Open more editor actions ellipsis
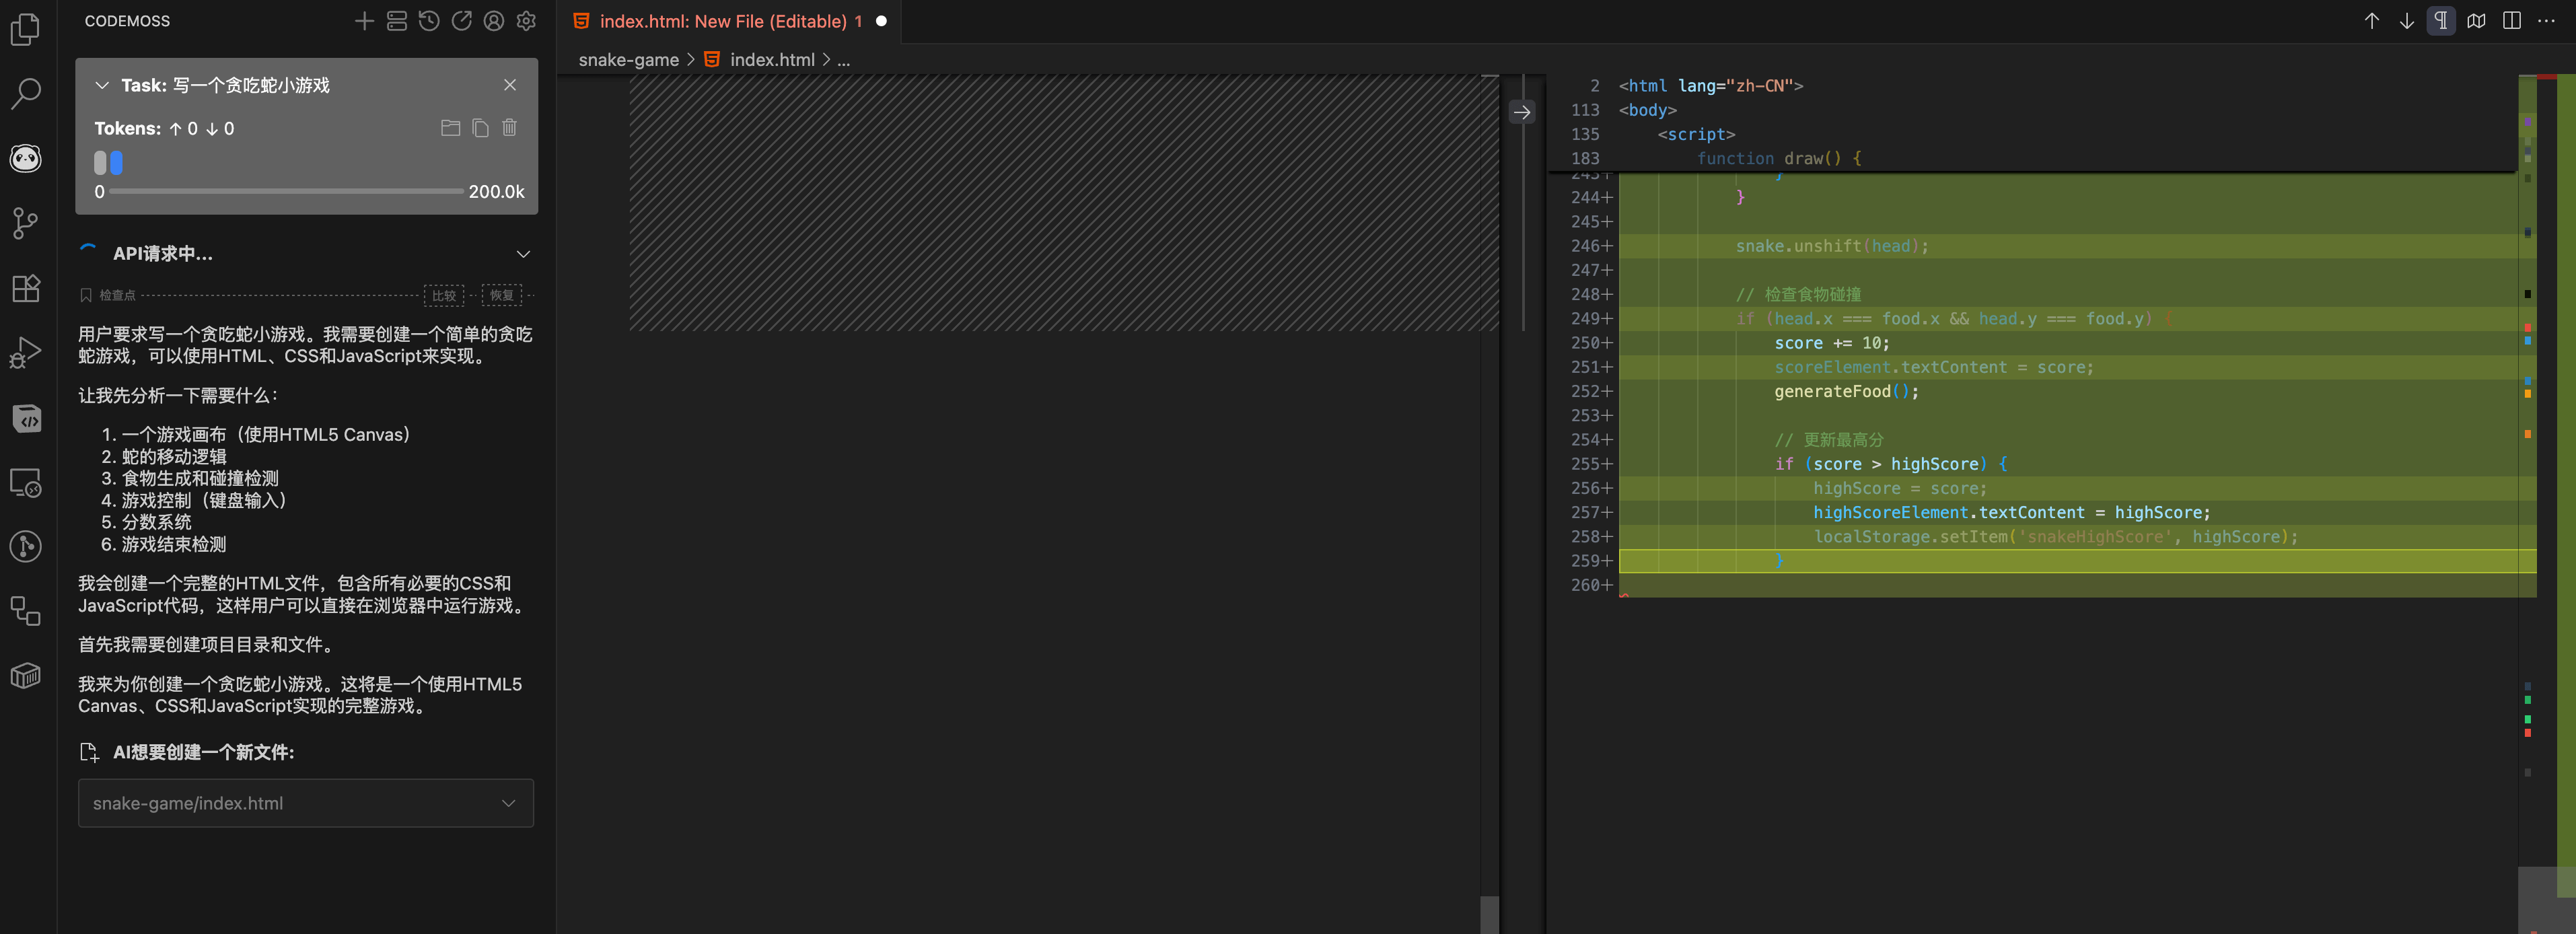2576x934 pixels. (x=2547, y=21)
